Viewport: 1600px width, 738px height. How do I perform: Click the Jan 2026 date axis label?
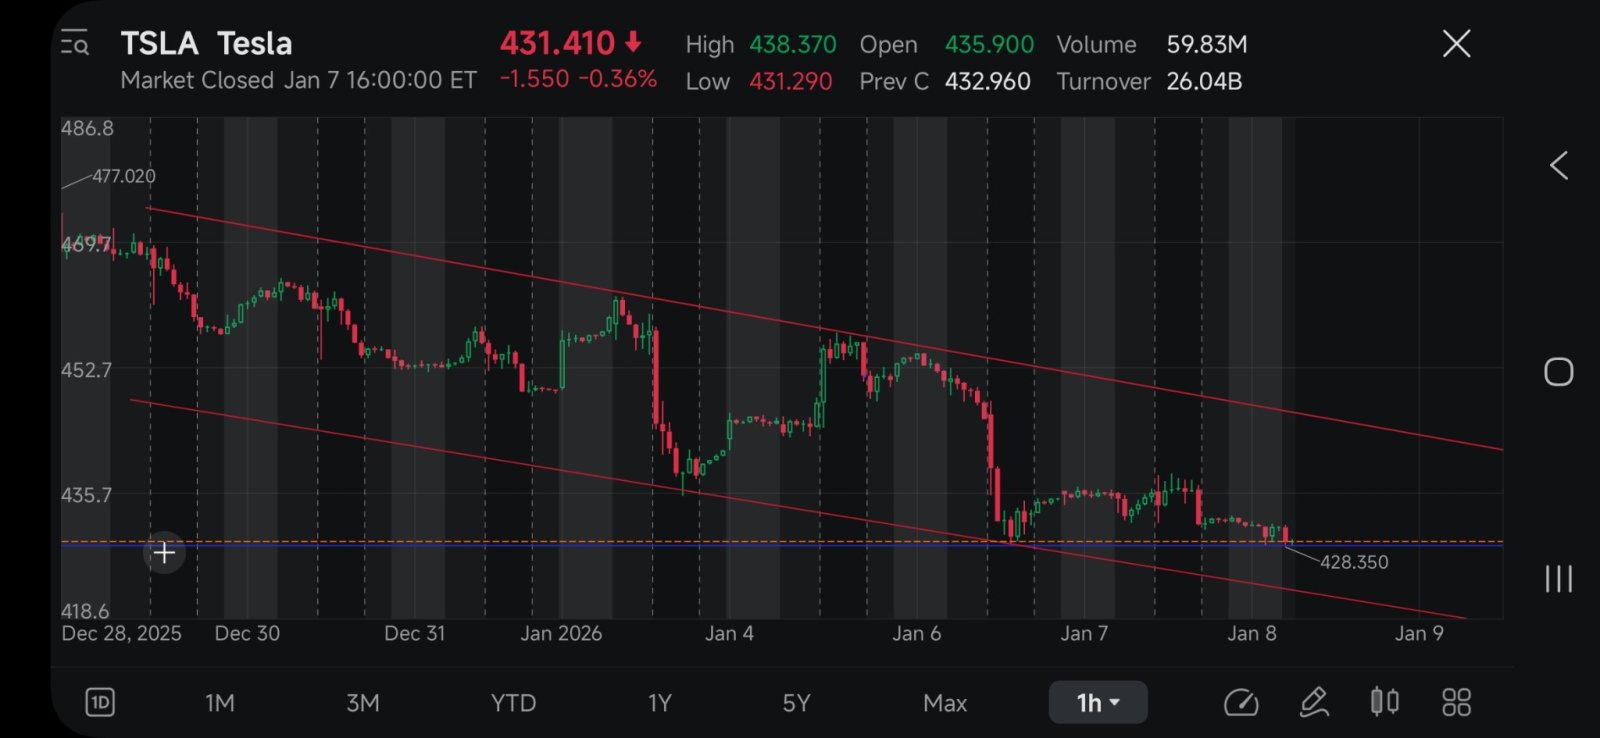(x=561, y=633)
